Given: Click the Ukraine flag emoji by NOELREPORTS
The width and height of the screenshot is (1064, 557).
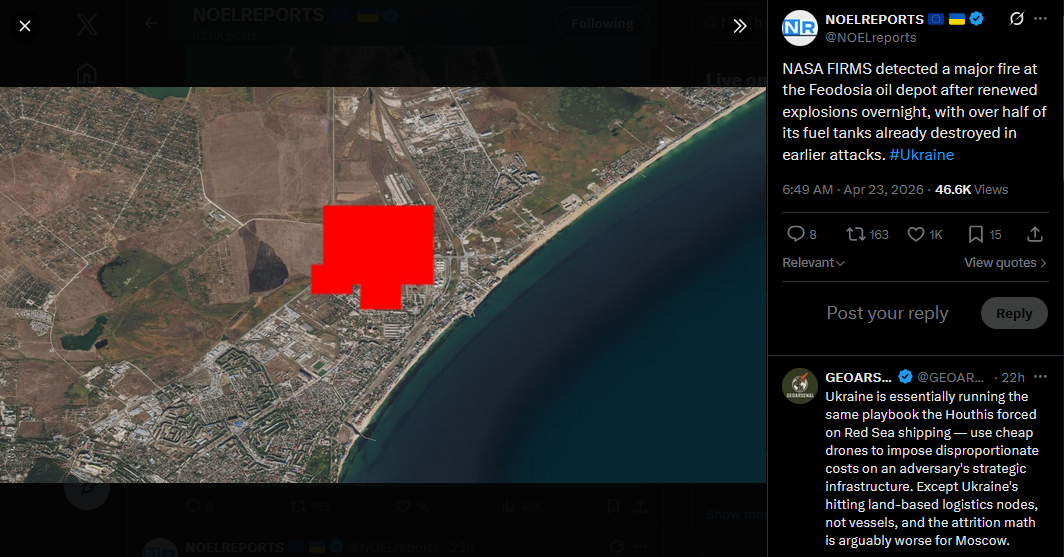Looking at the screenshot, I should [x=957, y=19].
